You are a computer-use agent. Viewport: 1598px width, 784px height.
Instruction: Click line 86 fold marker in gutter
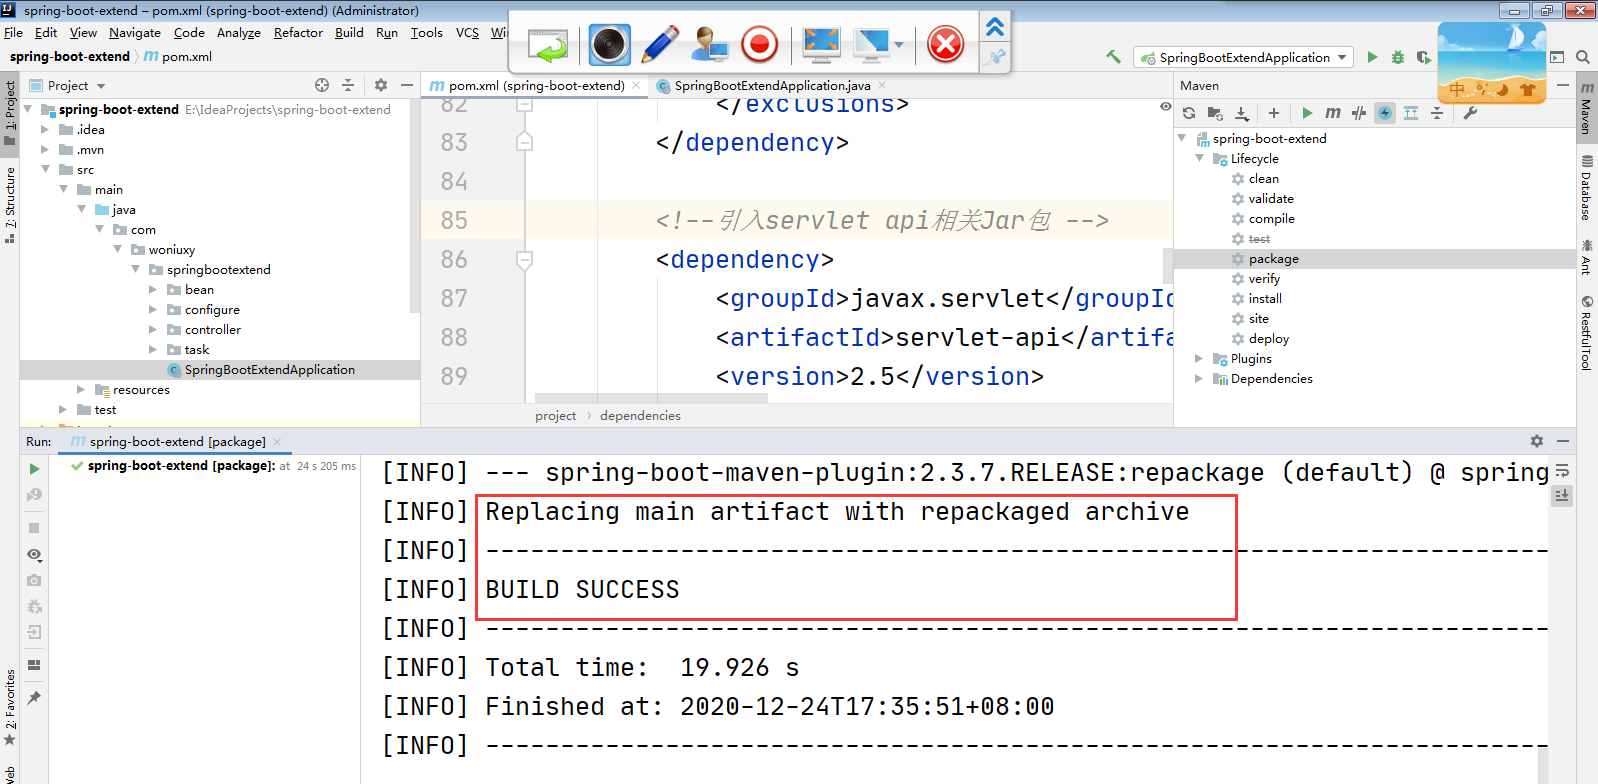[524, 260]
